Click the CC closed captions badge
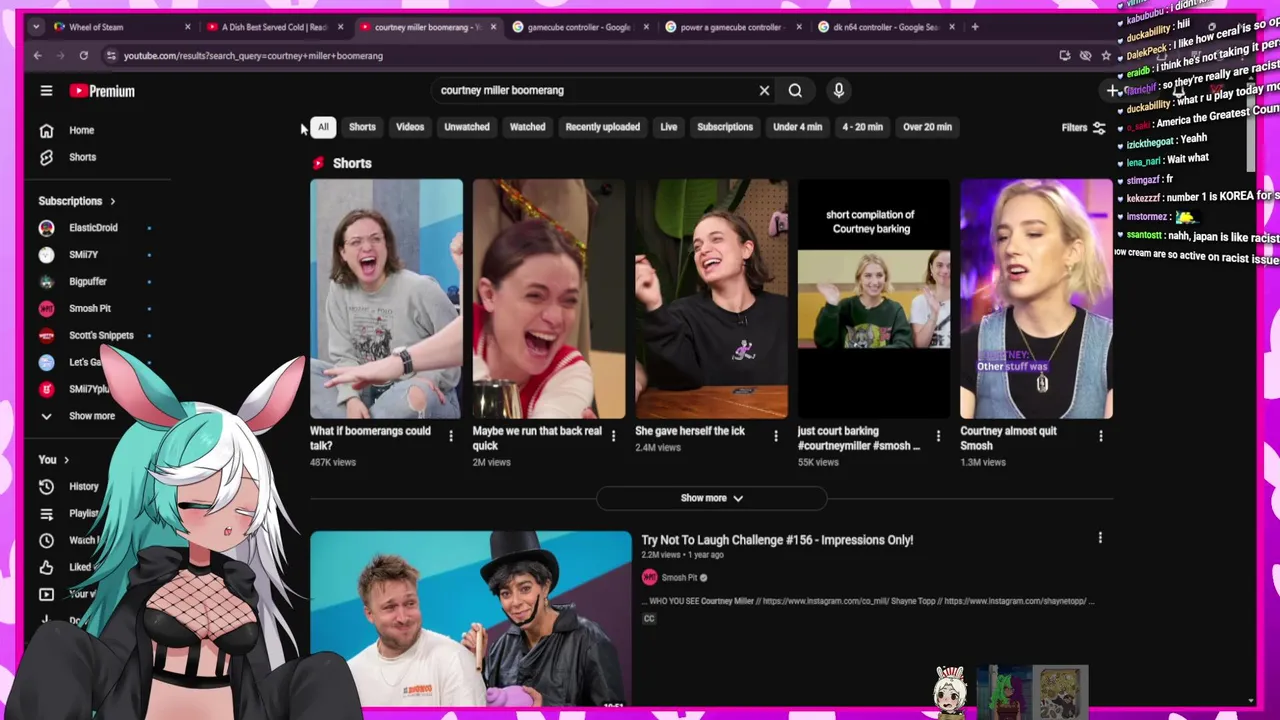The height and width of the screenshot is (720, 1280). 649,619
